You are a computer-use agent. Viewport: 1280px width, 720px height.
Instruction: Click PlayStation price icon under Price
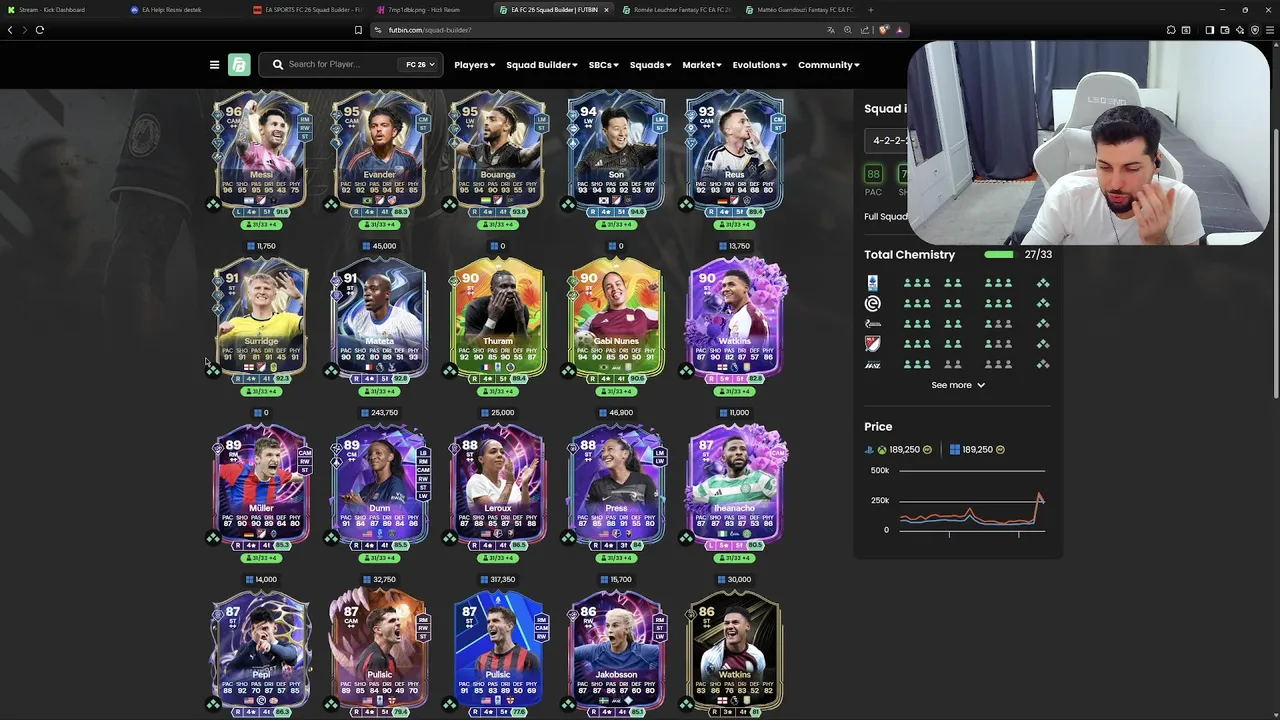(870, 450)
